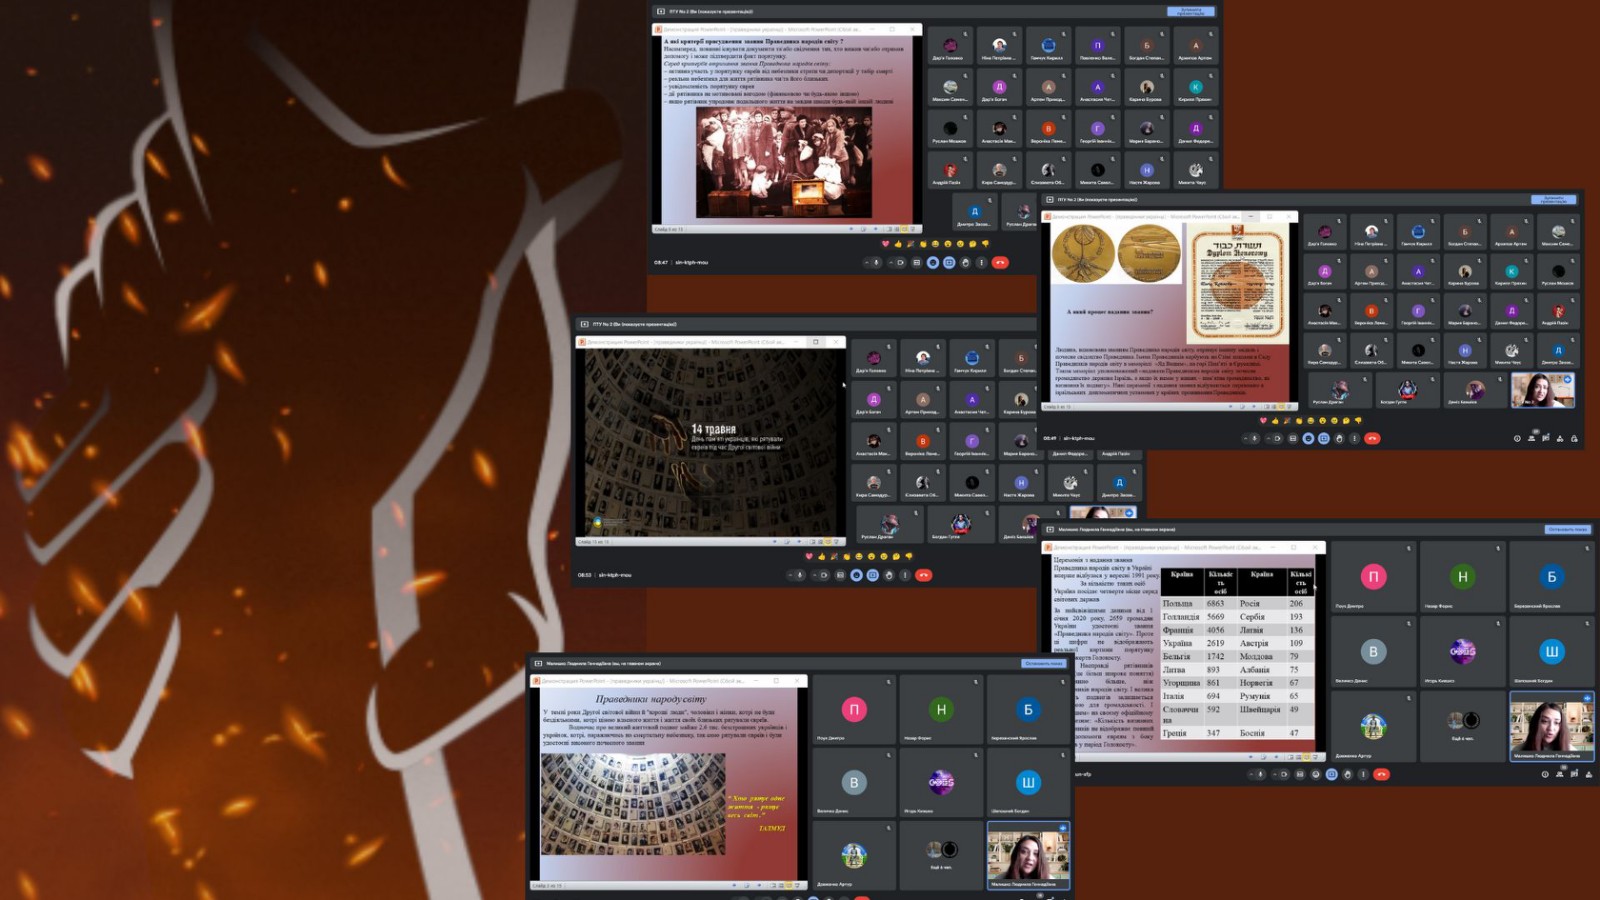The image size is (1600, 900).
Task: Click present screen icon in medal slide window
Action: pos(1324,438)
